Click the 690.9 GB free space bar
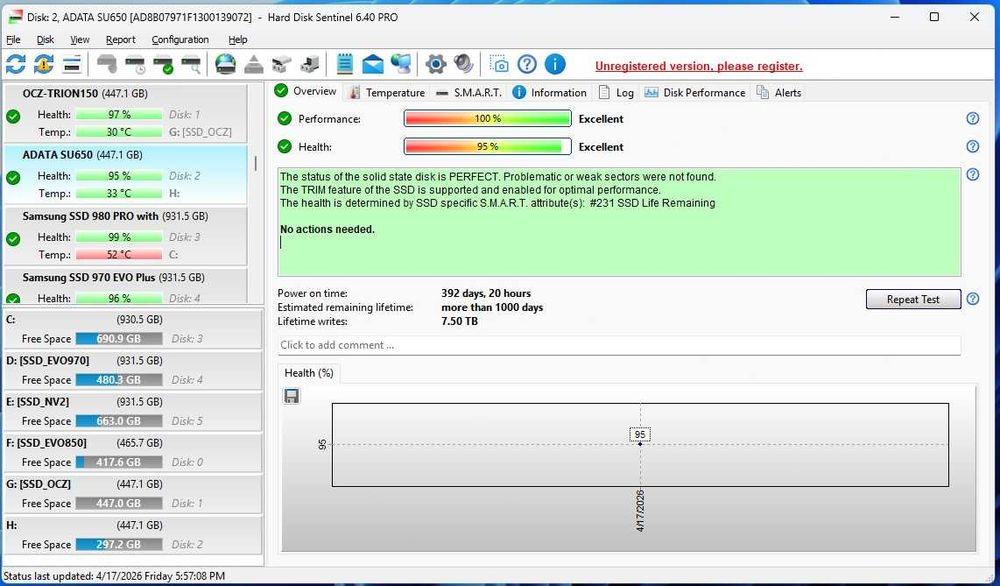This screenshot has width=1000, height=586. click(x=119, y=339)
